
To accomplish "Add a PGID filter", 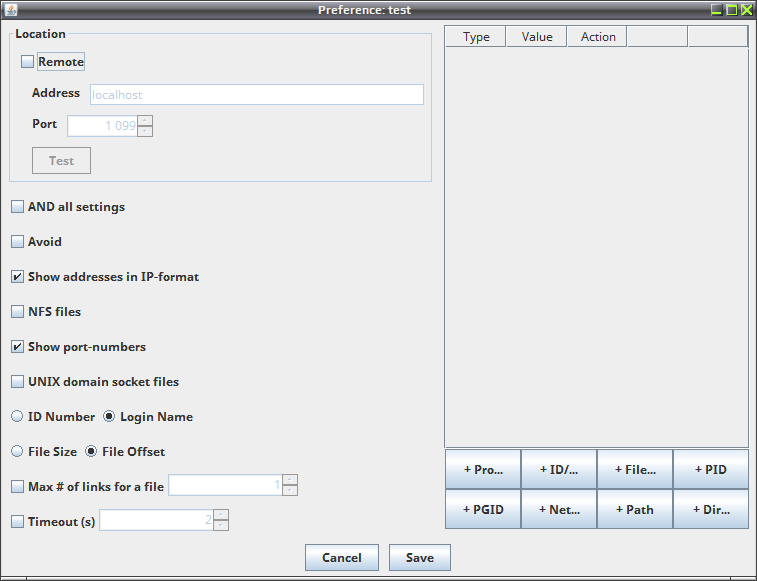I will [483, 510].
